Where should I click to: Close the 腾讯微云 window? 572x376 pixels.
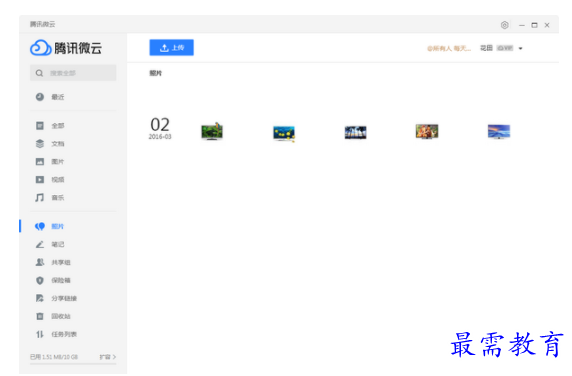click(547, 25)
